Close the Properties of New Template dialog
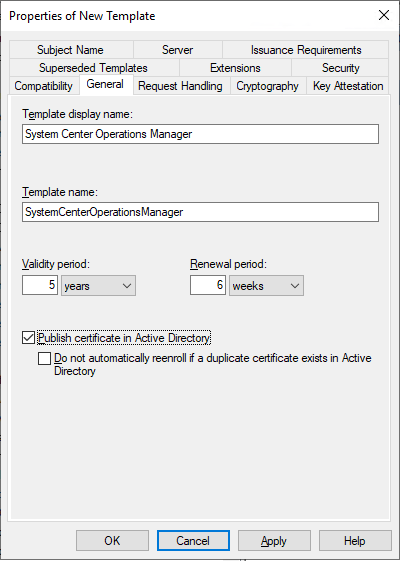Image resolution: width=400 pixels, height=561 pixels. tap(384, 15)
